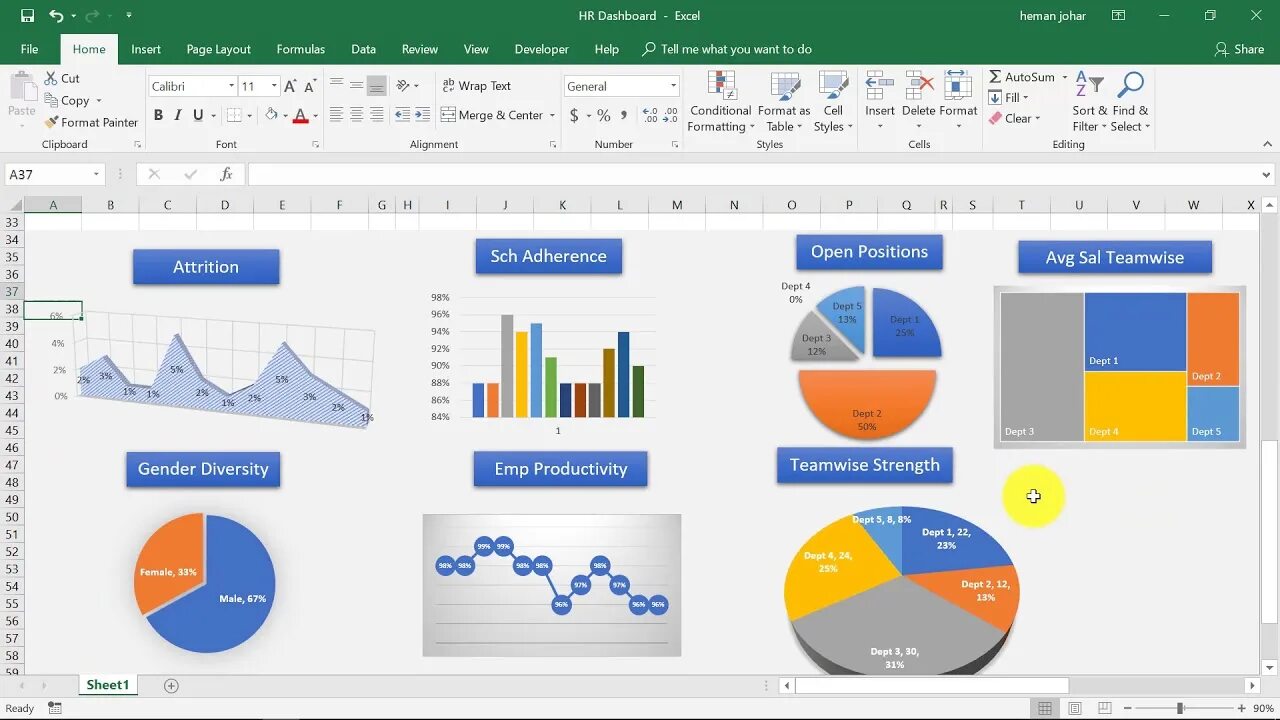Click the Borders icon
The image size is (1280, 720).
pyautogui.click(x=233, y=115)
